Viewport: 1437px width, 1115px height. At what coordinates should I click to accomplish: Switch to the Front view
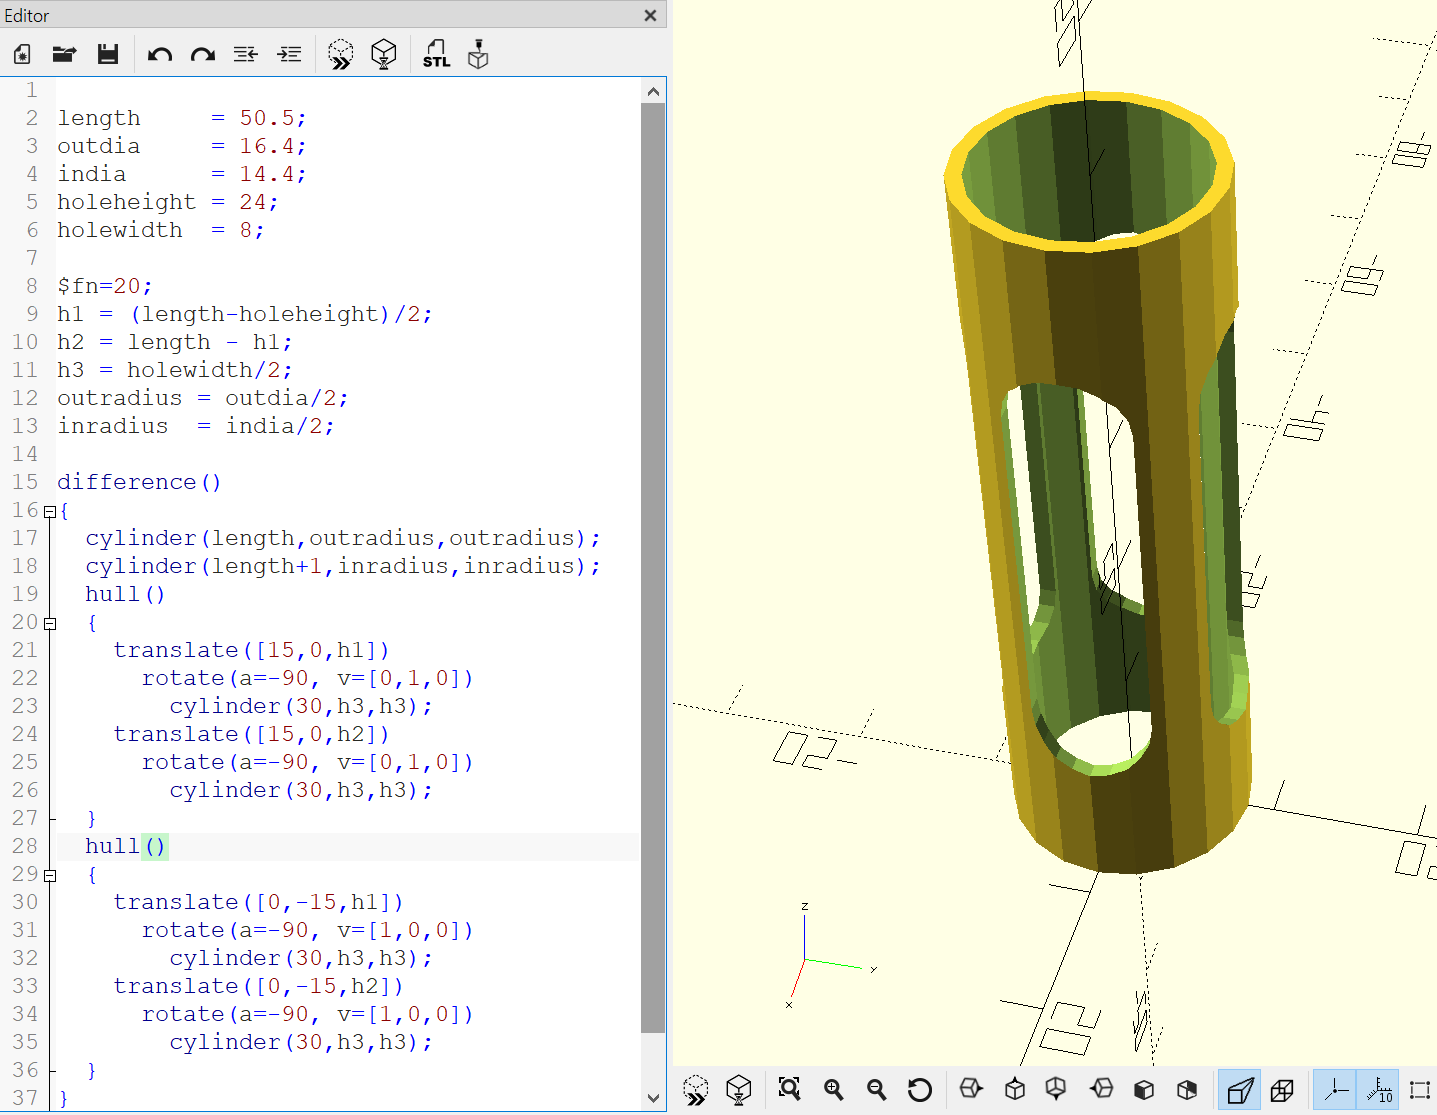(1145, 1089)
